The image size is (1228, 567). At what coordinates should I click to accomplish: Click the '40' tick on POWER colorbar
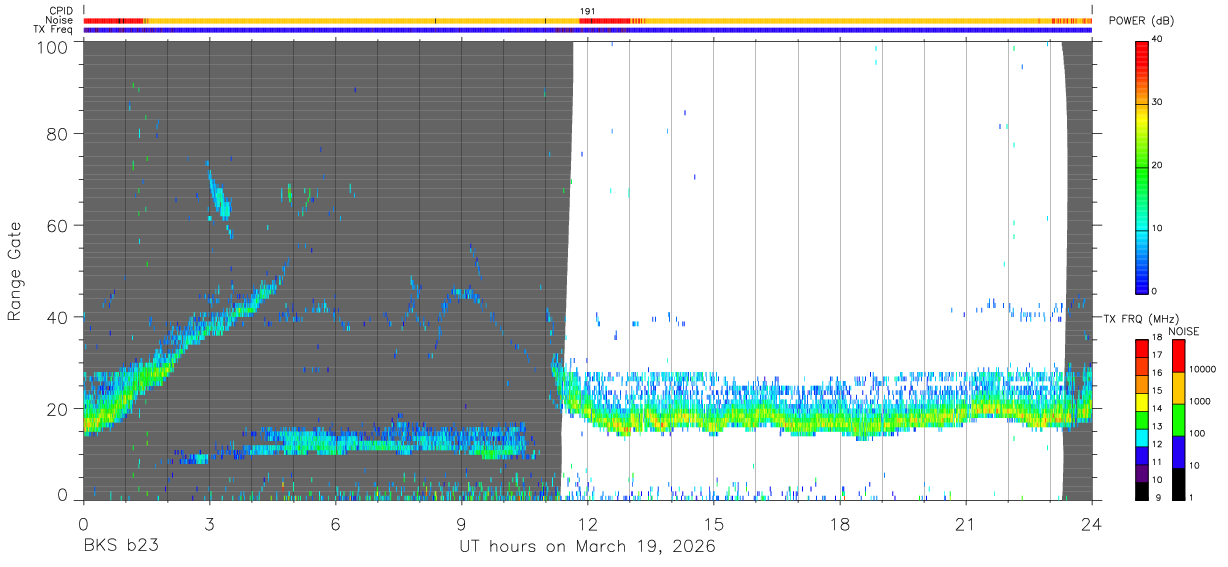(1159, 40)
